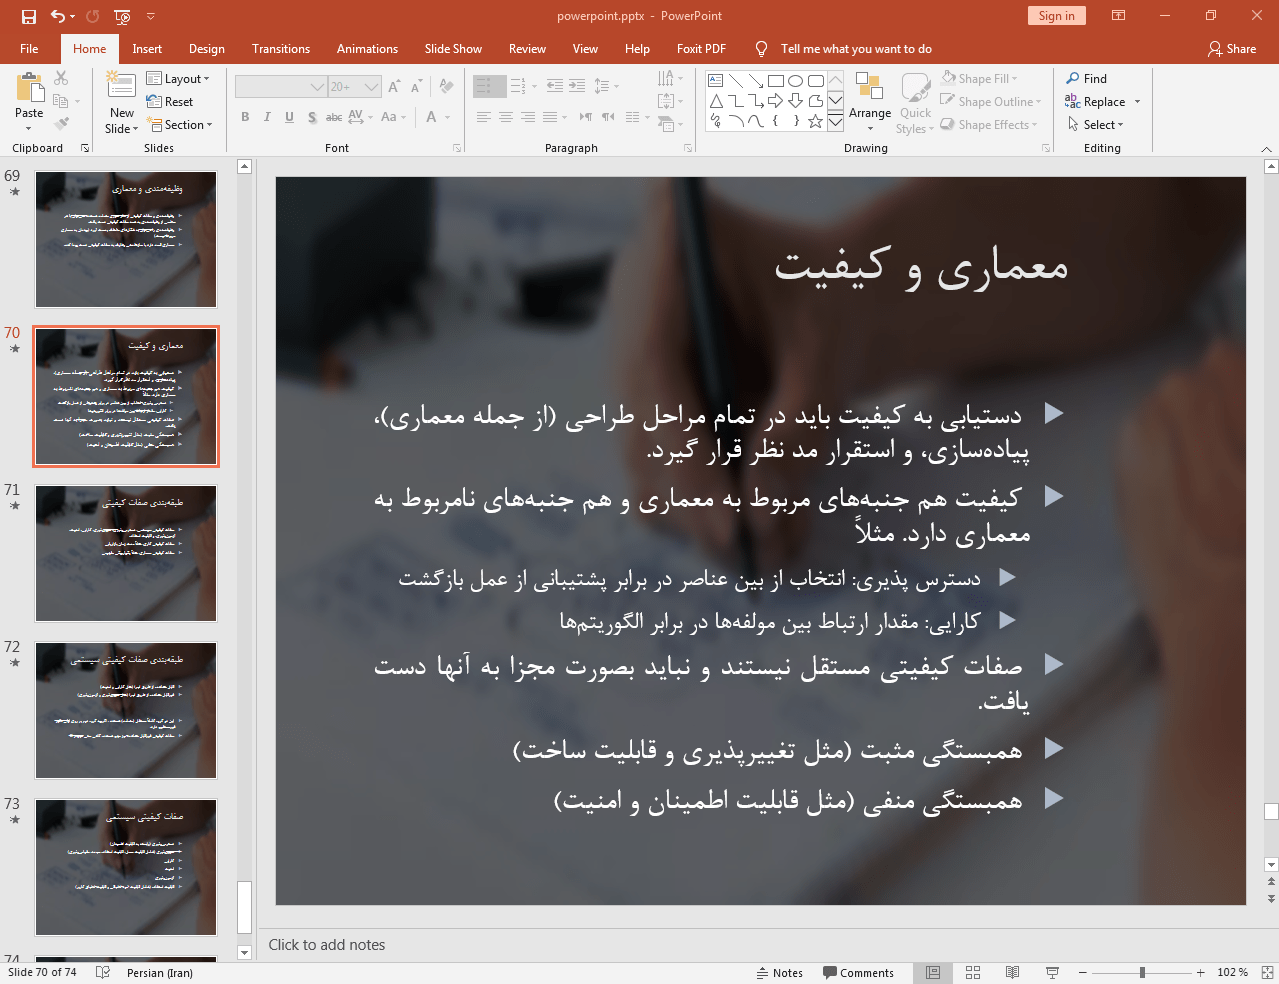Select the Rectangle shape in gallery
Image resolution: width=1279 pixels, height=984 pixels.
pyautogui.click(x=776, y=81)
